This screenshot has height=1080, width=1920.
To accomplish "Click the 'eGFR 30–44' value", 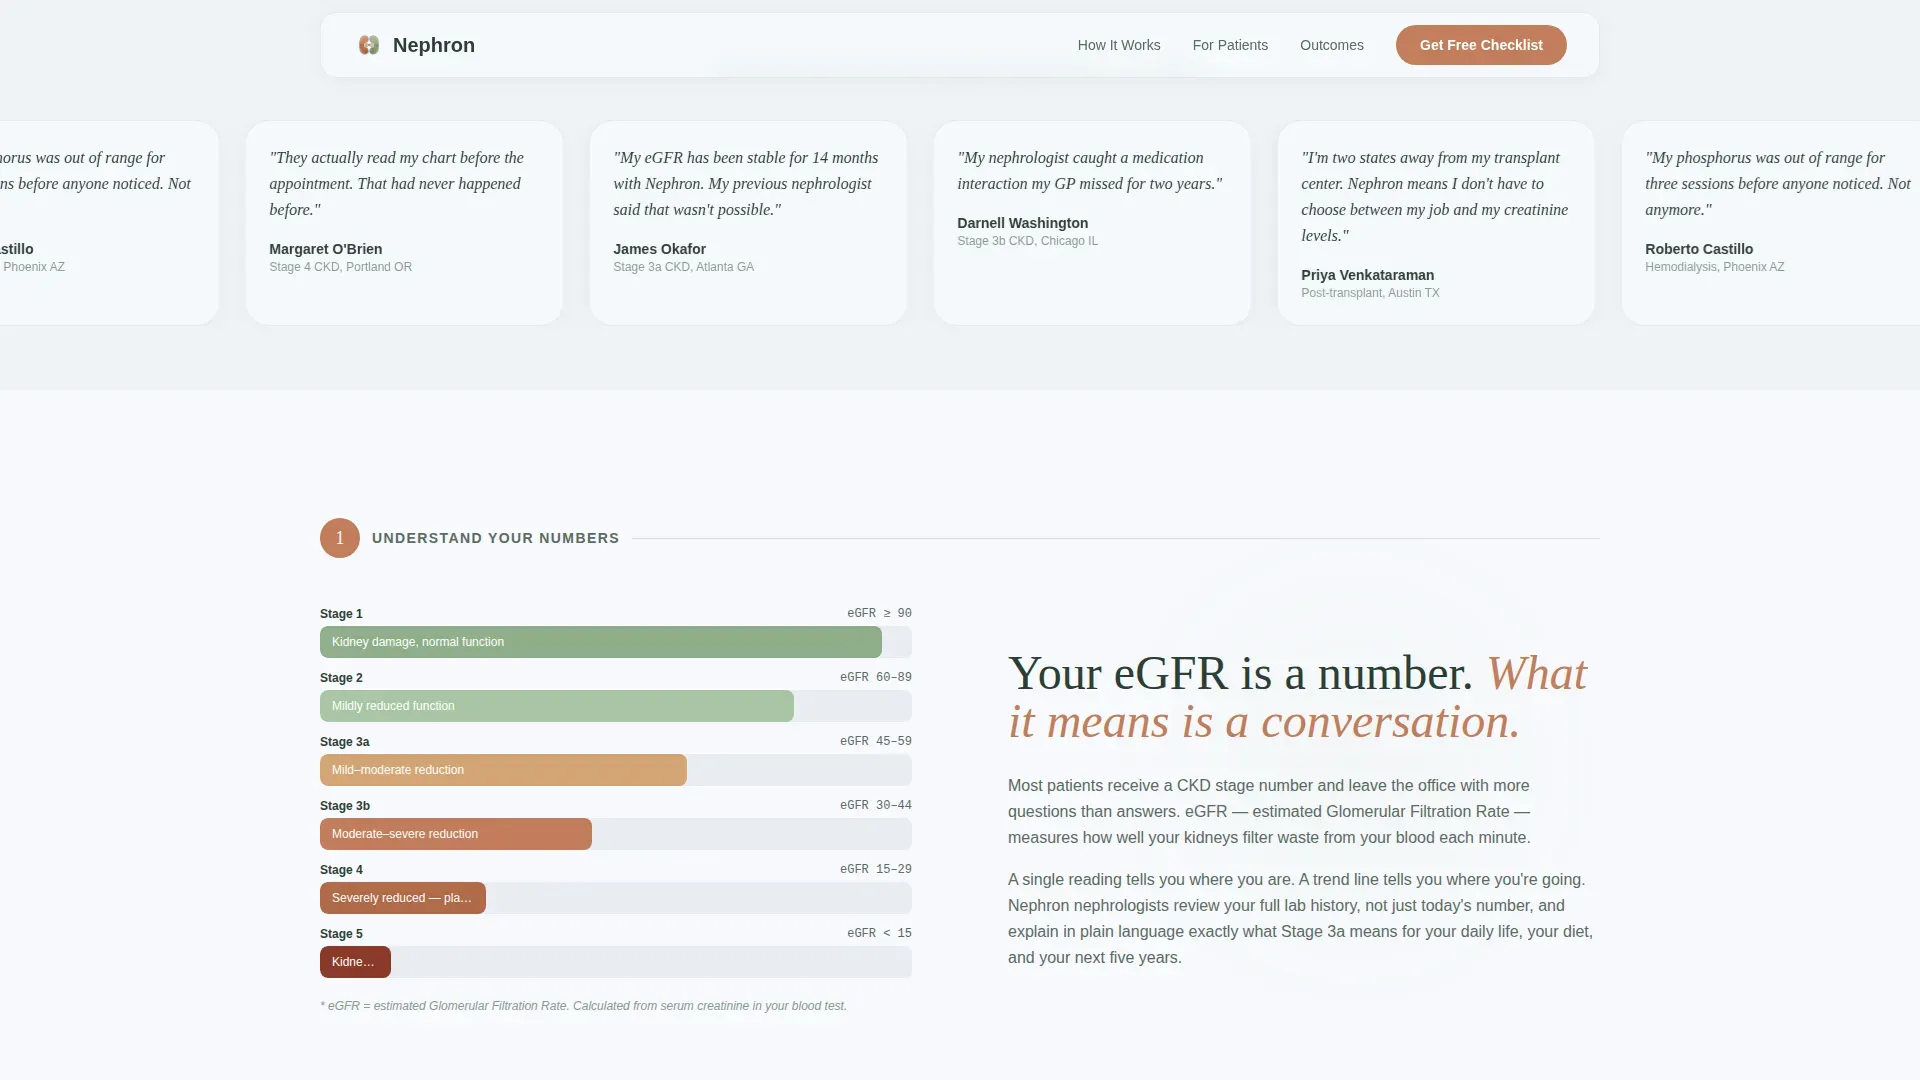I will pos(875,805).
